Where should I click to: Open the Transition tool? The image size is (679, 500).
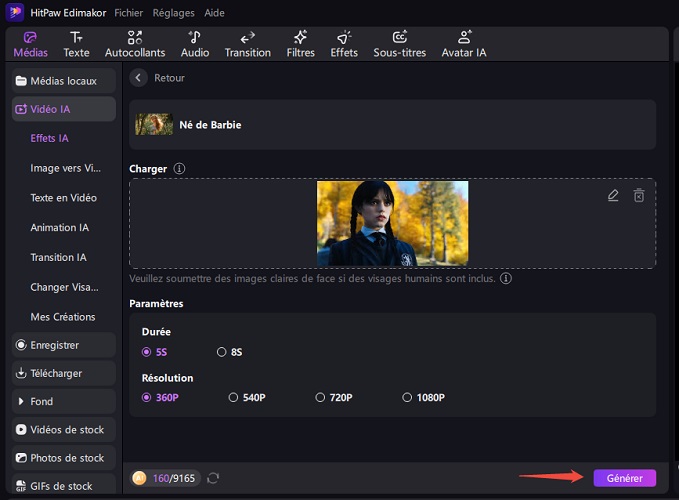247,44
